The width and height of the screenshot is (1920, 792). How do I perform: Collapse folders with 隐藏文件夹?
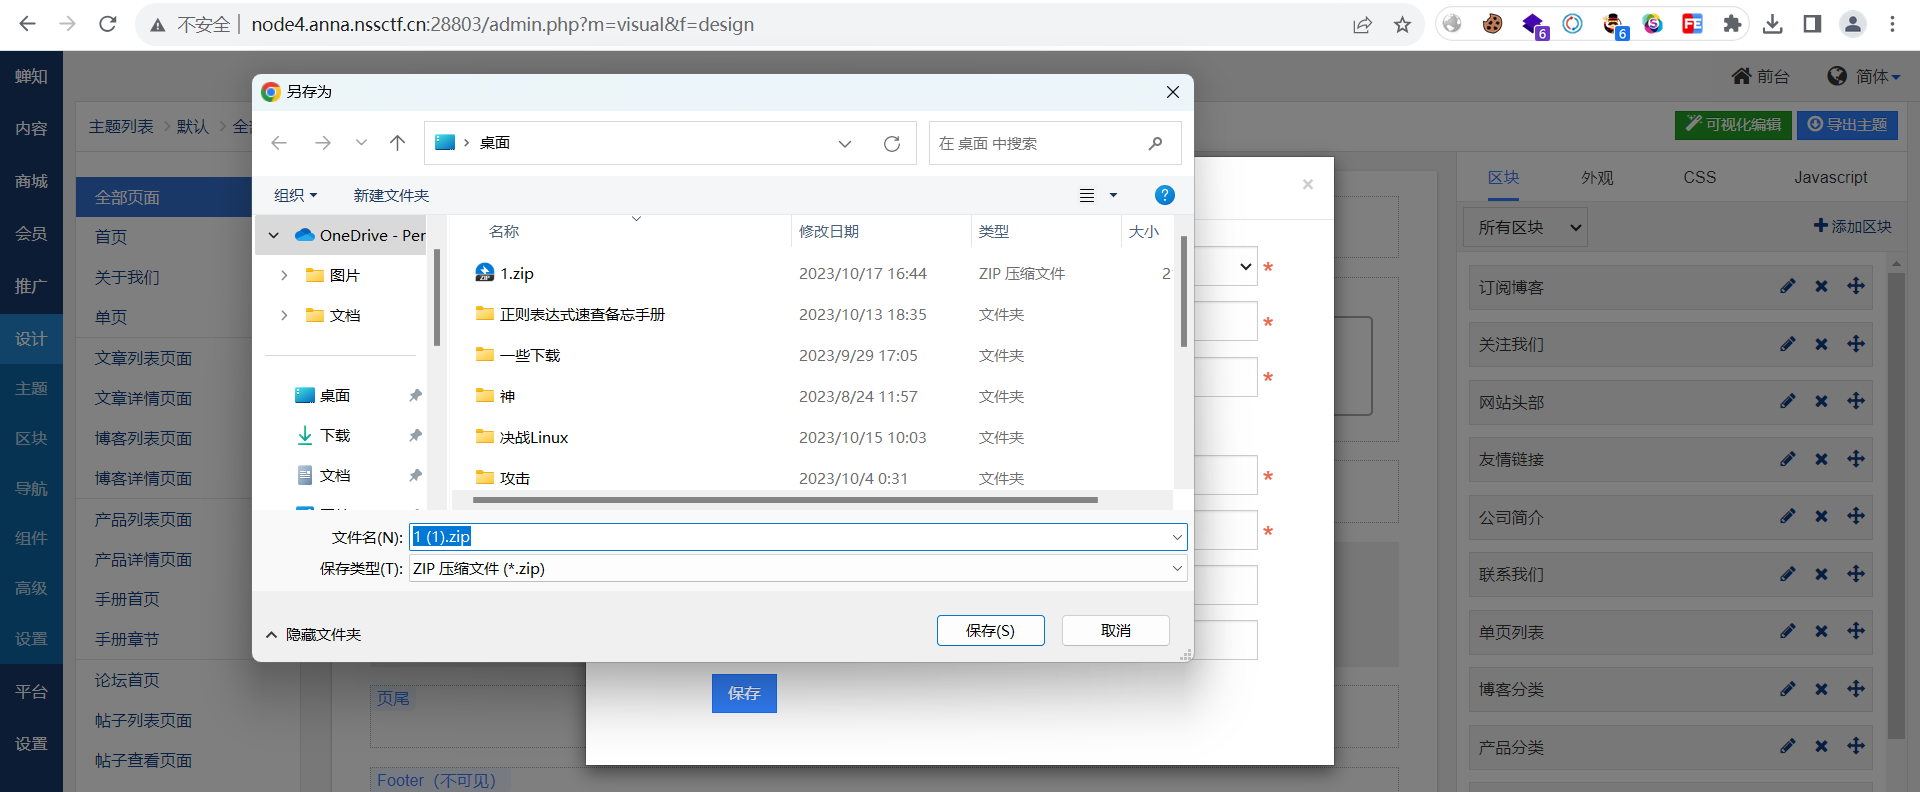(313, 634)
